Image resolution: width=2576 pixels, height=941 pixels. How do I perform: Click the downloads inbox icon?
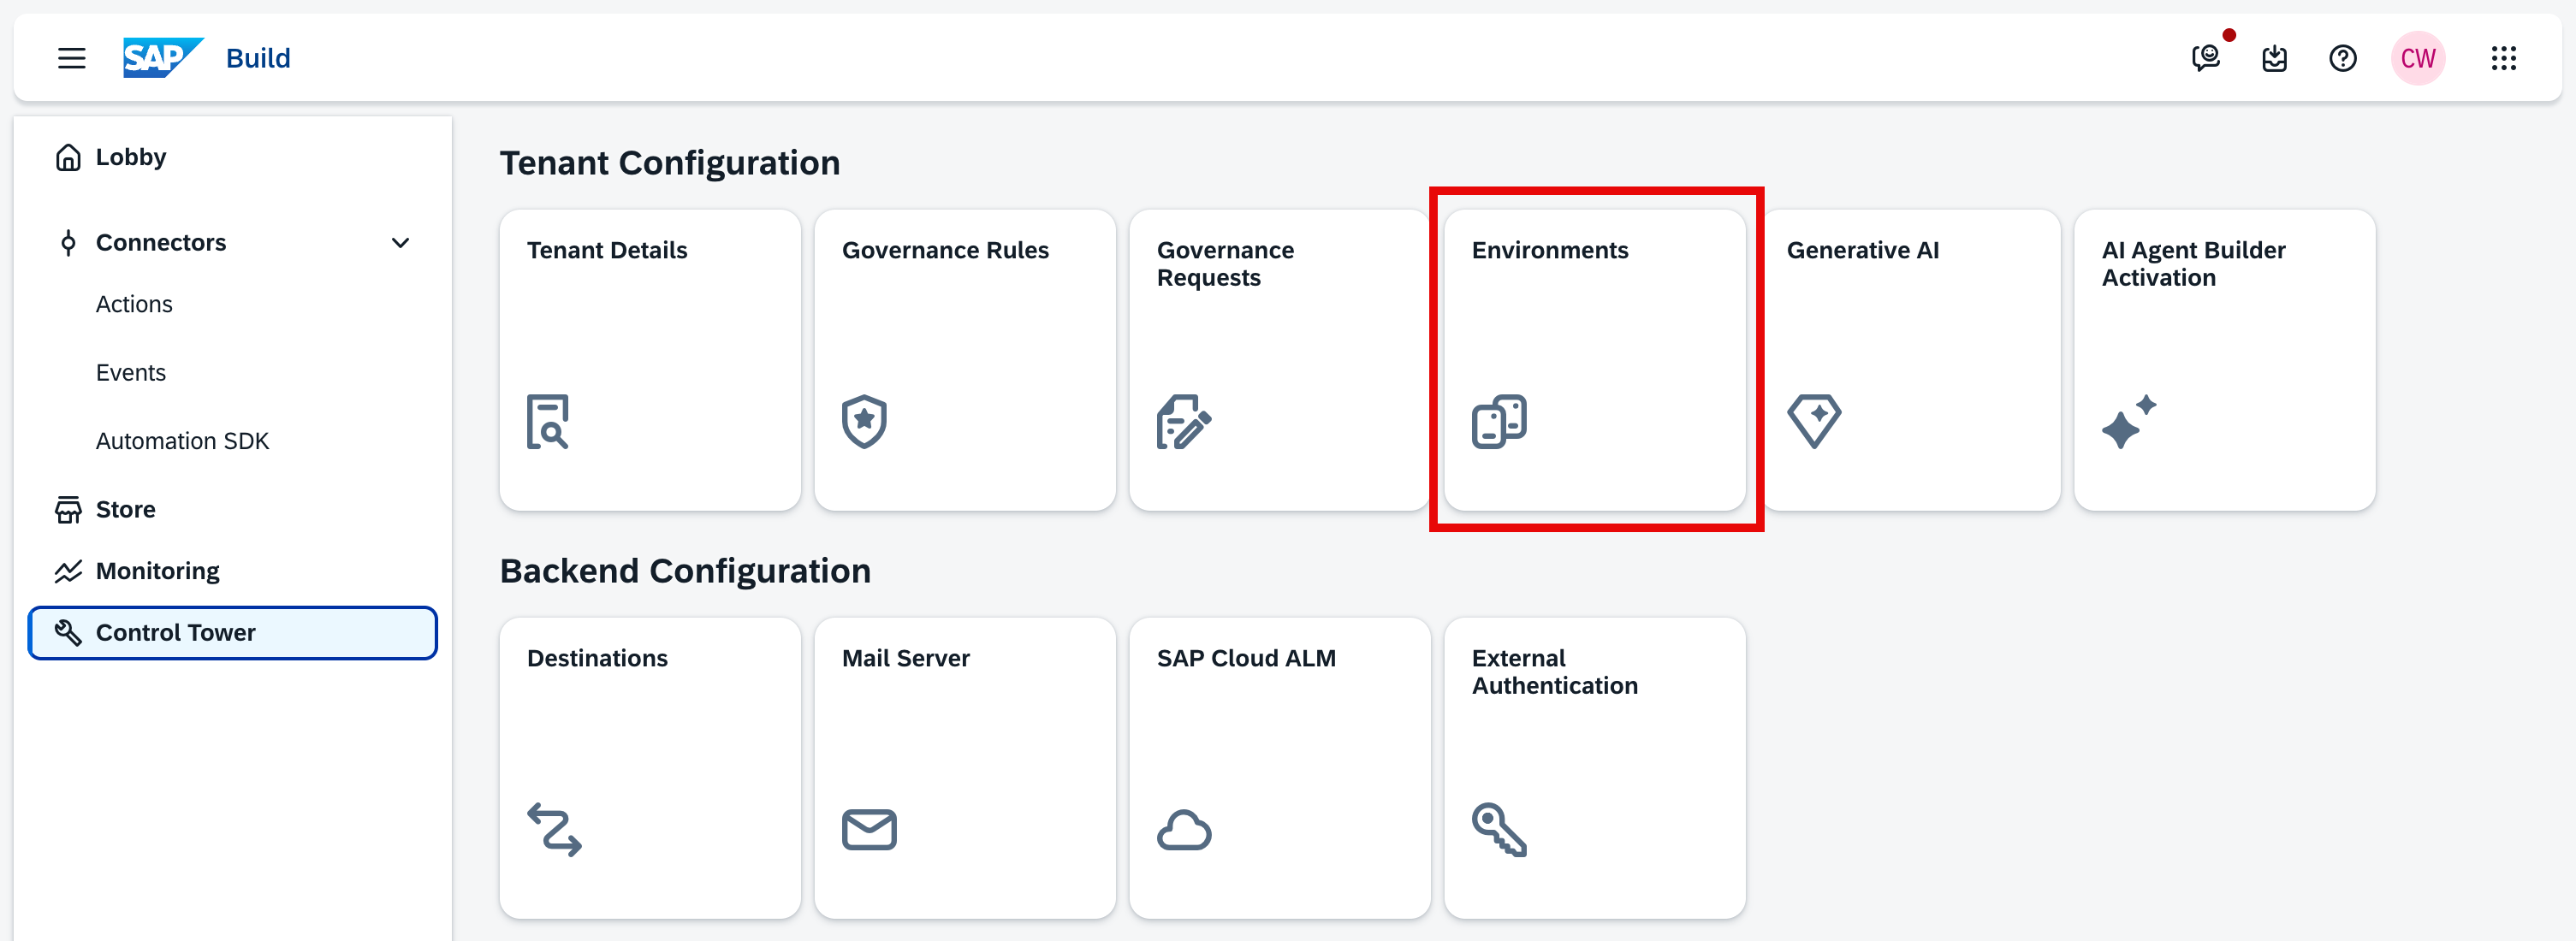(x=2274, y=58)
